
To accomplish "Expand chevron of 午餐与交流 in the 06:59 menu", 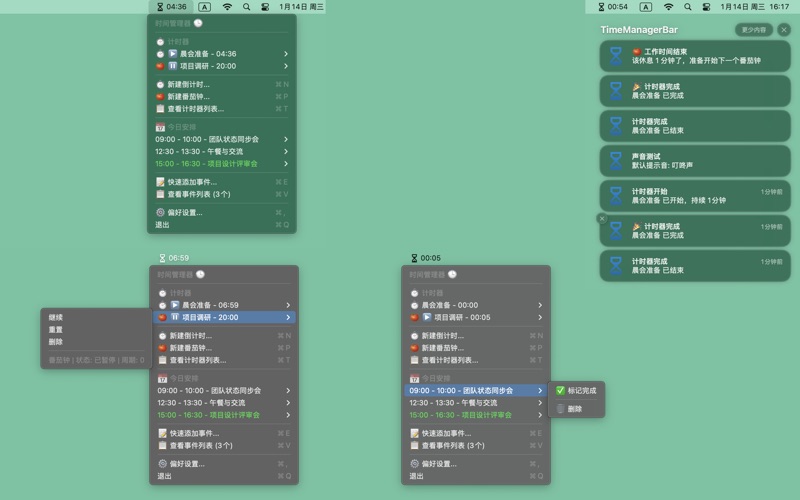I will (288, 403).
